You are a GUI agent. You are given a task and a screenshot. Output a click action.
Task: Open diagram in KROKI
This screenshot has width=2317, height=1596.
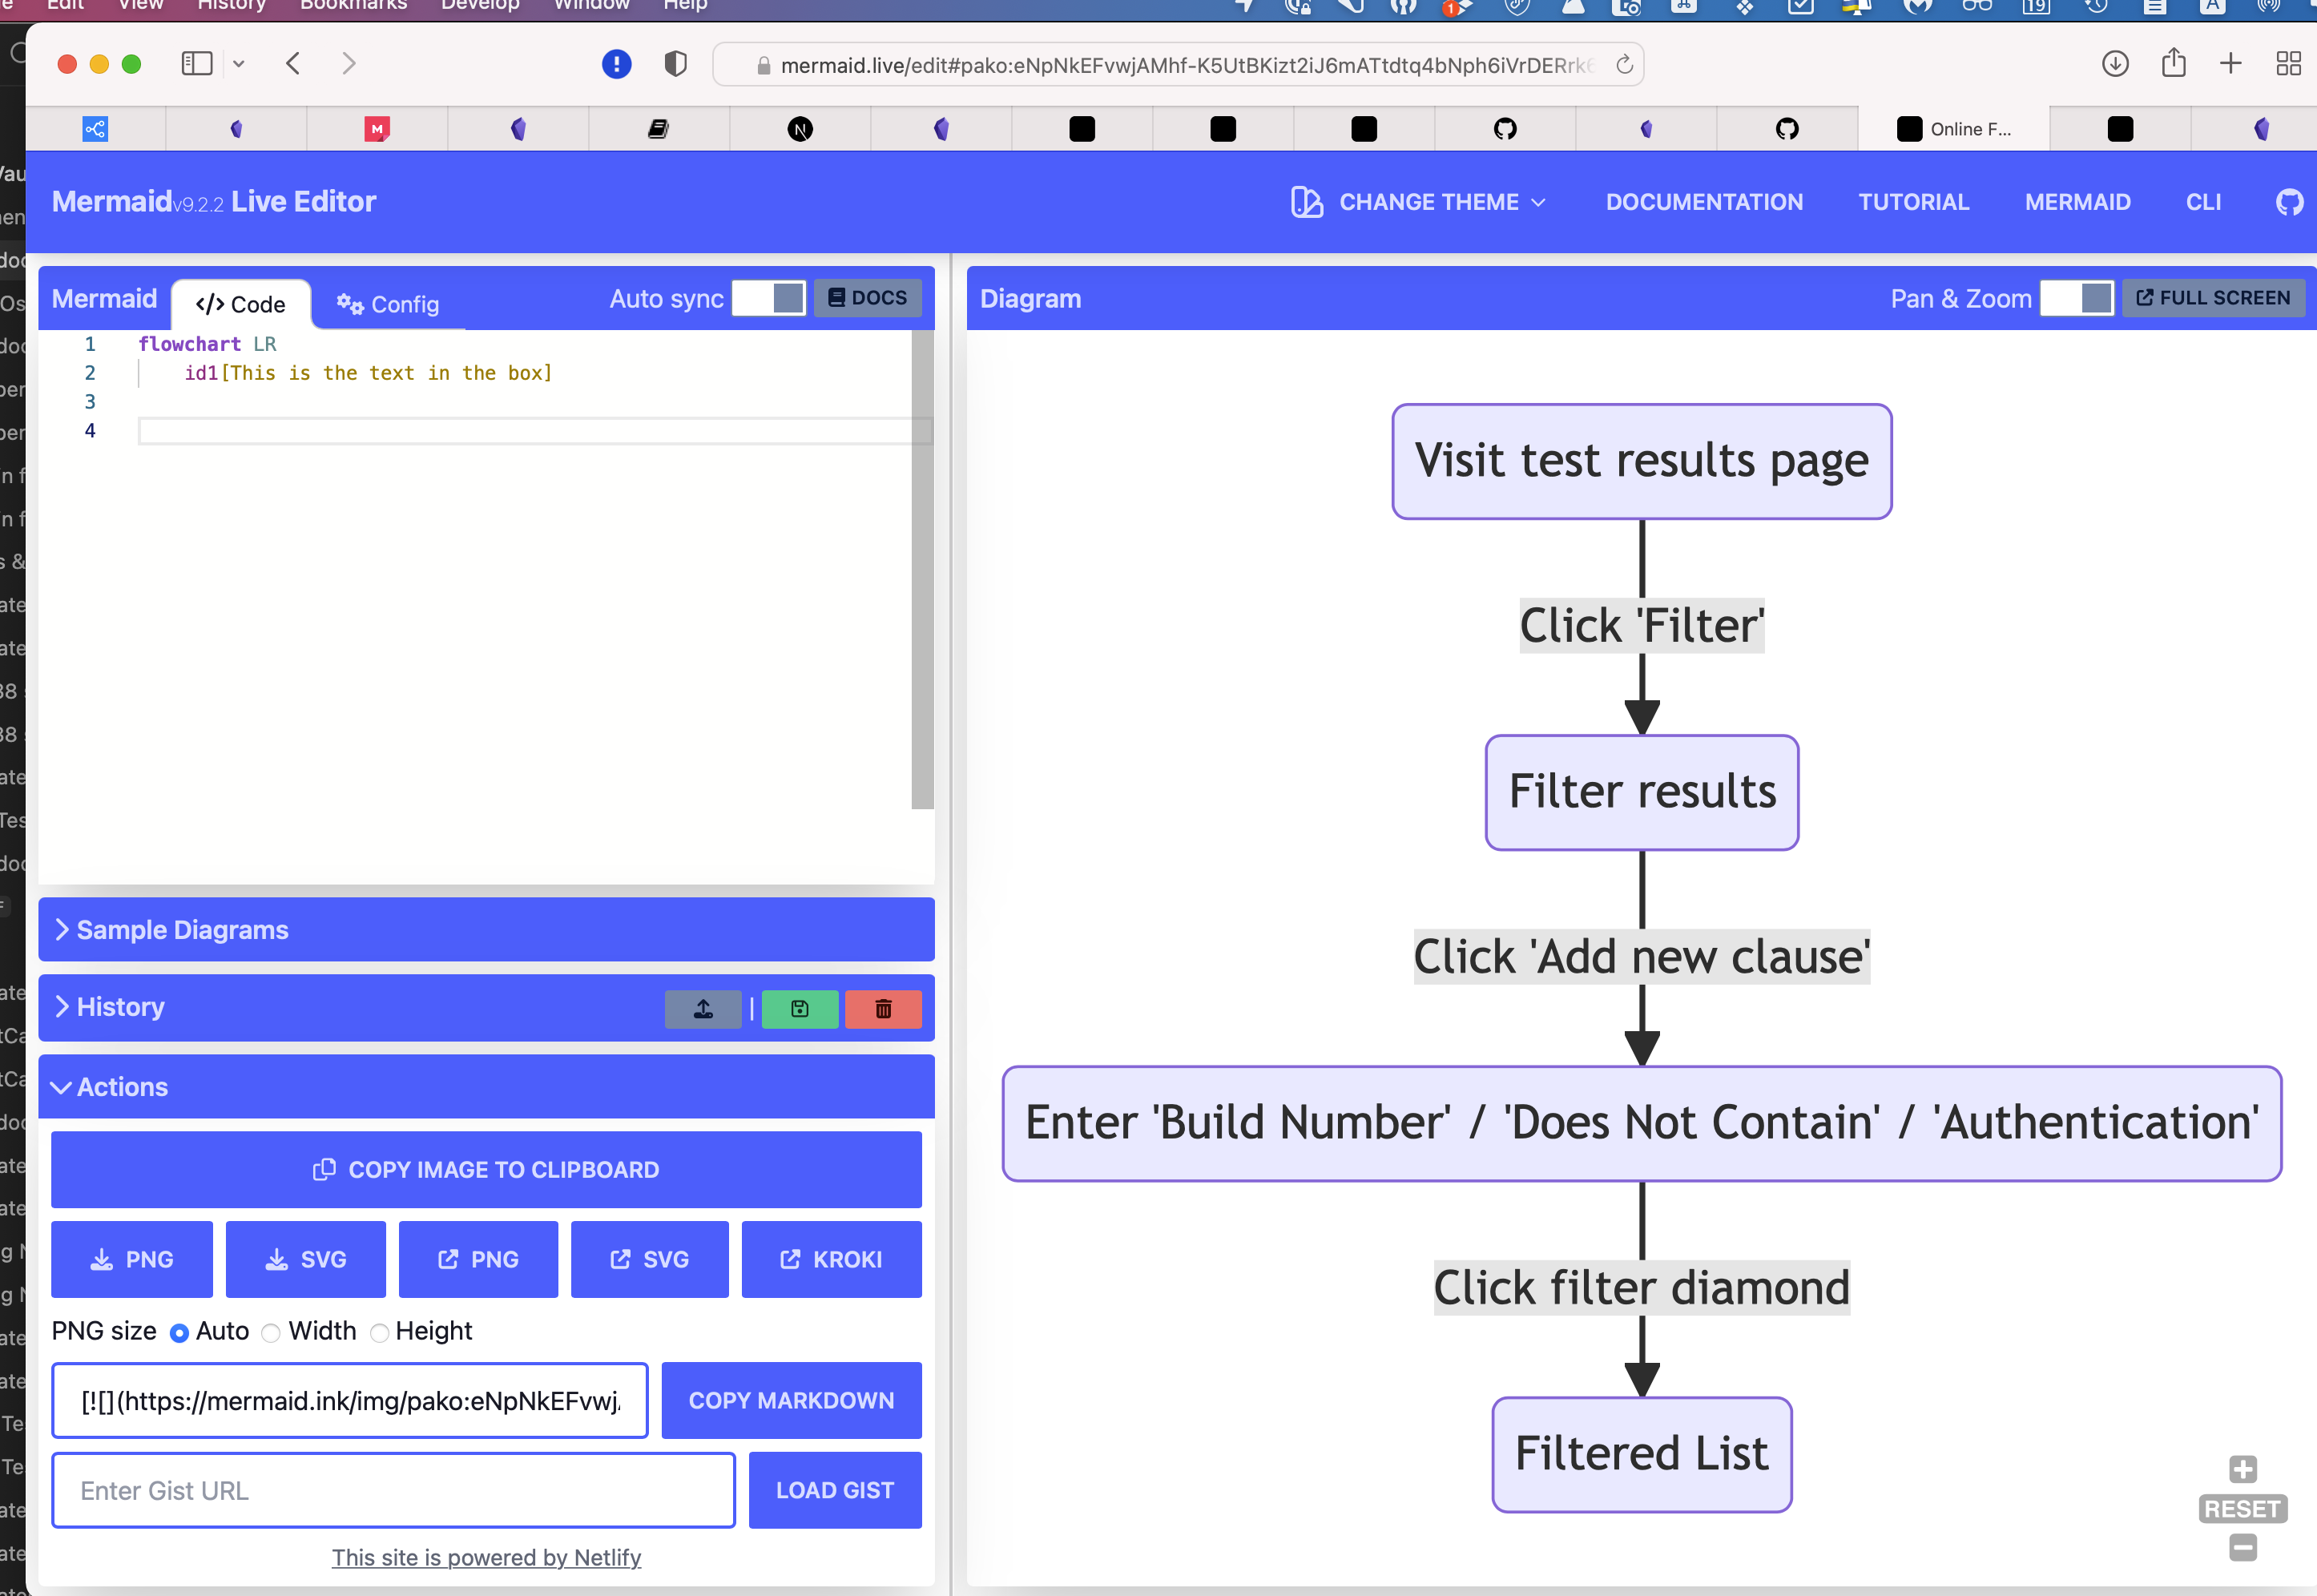click(832, 1259)
